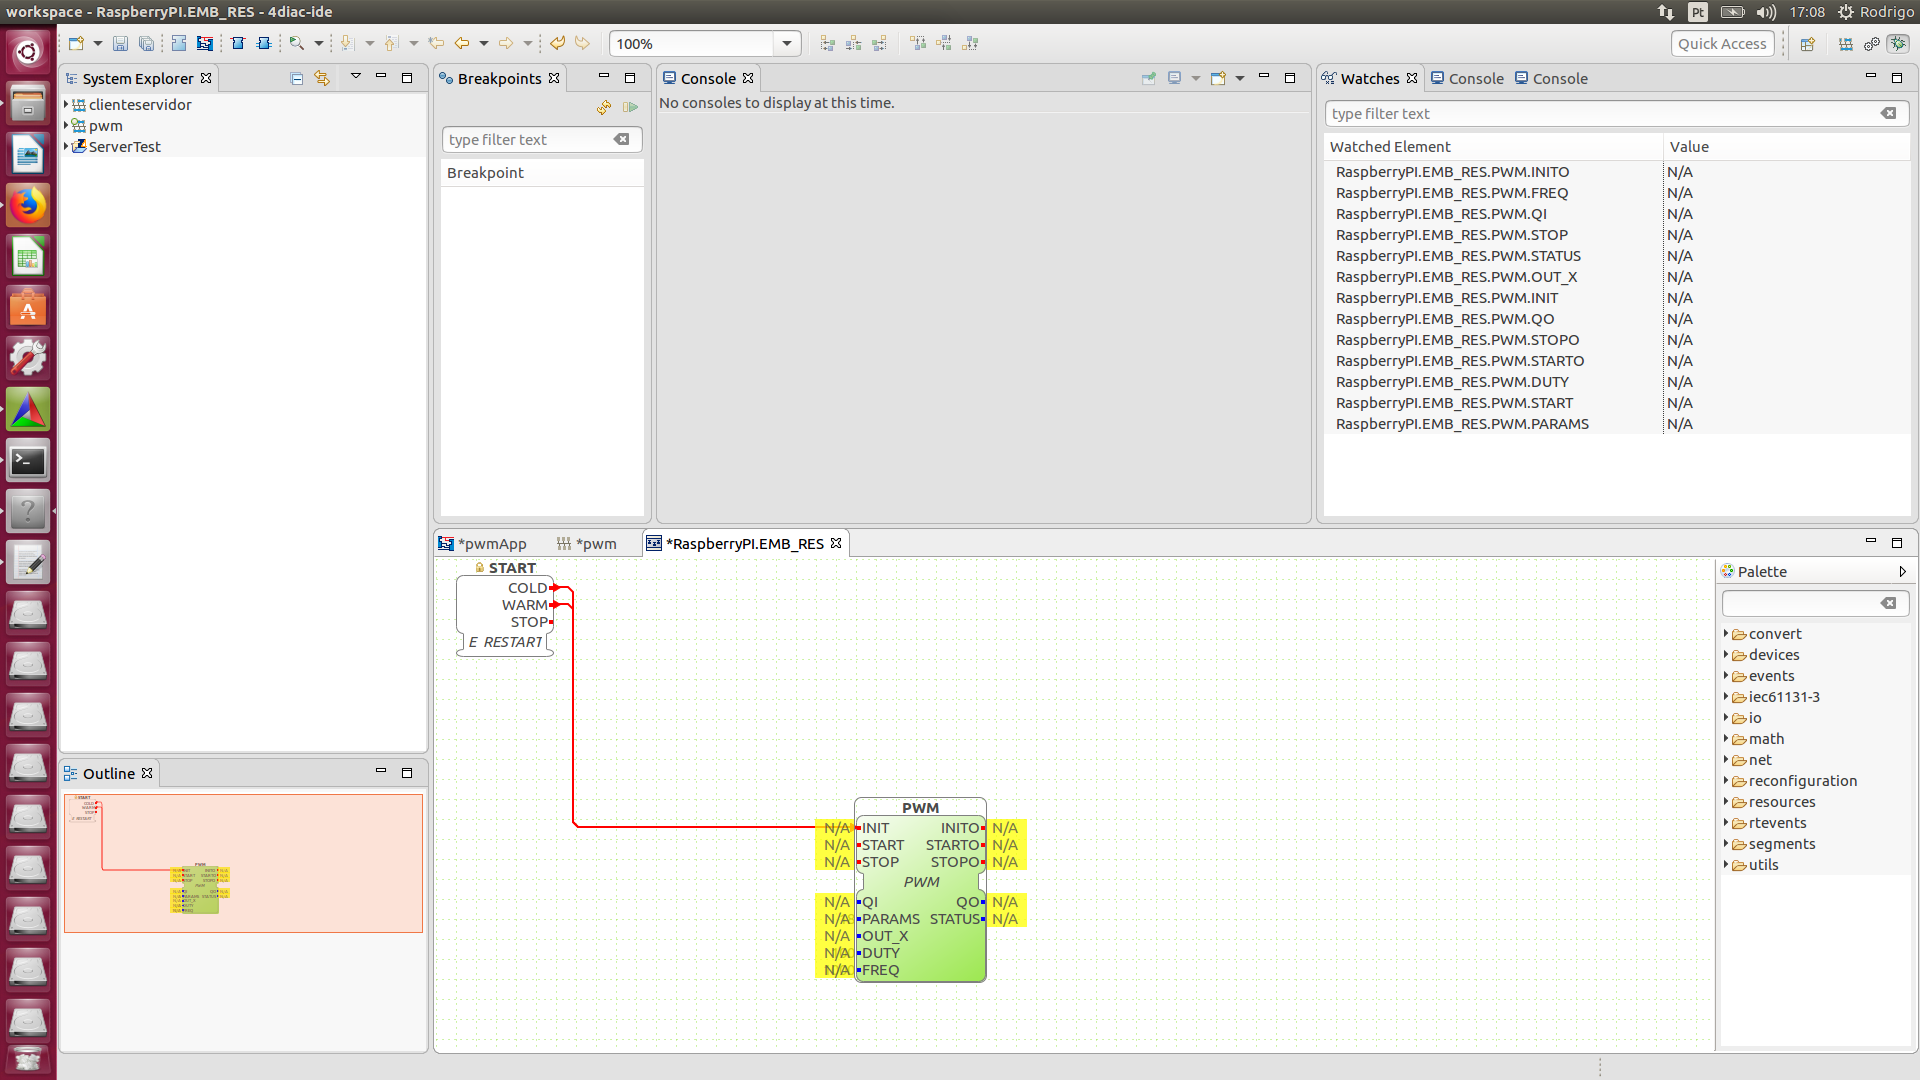Image resolution: width=1920 pixels, height=1080 pixels.
Task: Click the 100% zoom combo box field
Action: [693, 44]
